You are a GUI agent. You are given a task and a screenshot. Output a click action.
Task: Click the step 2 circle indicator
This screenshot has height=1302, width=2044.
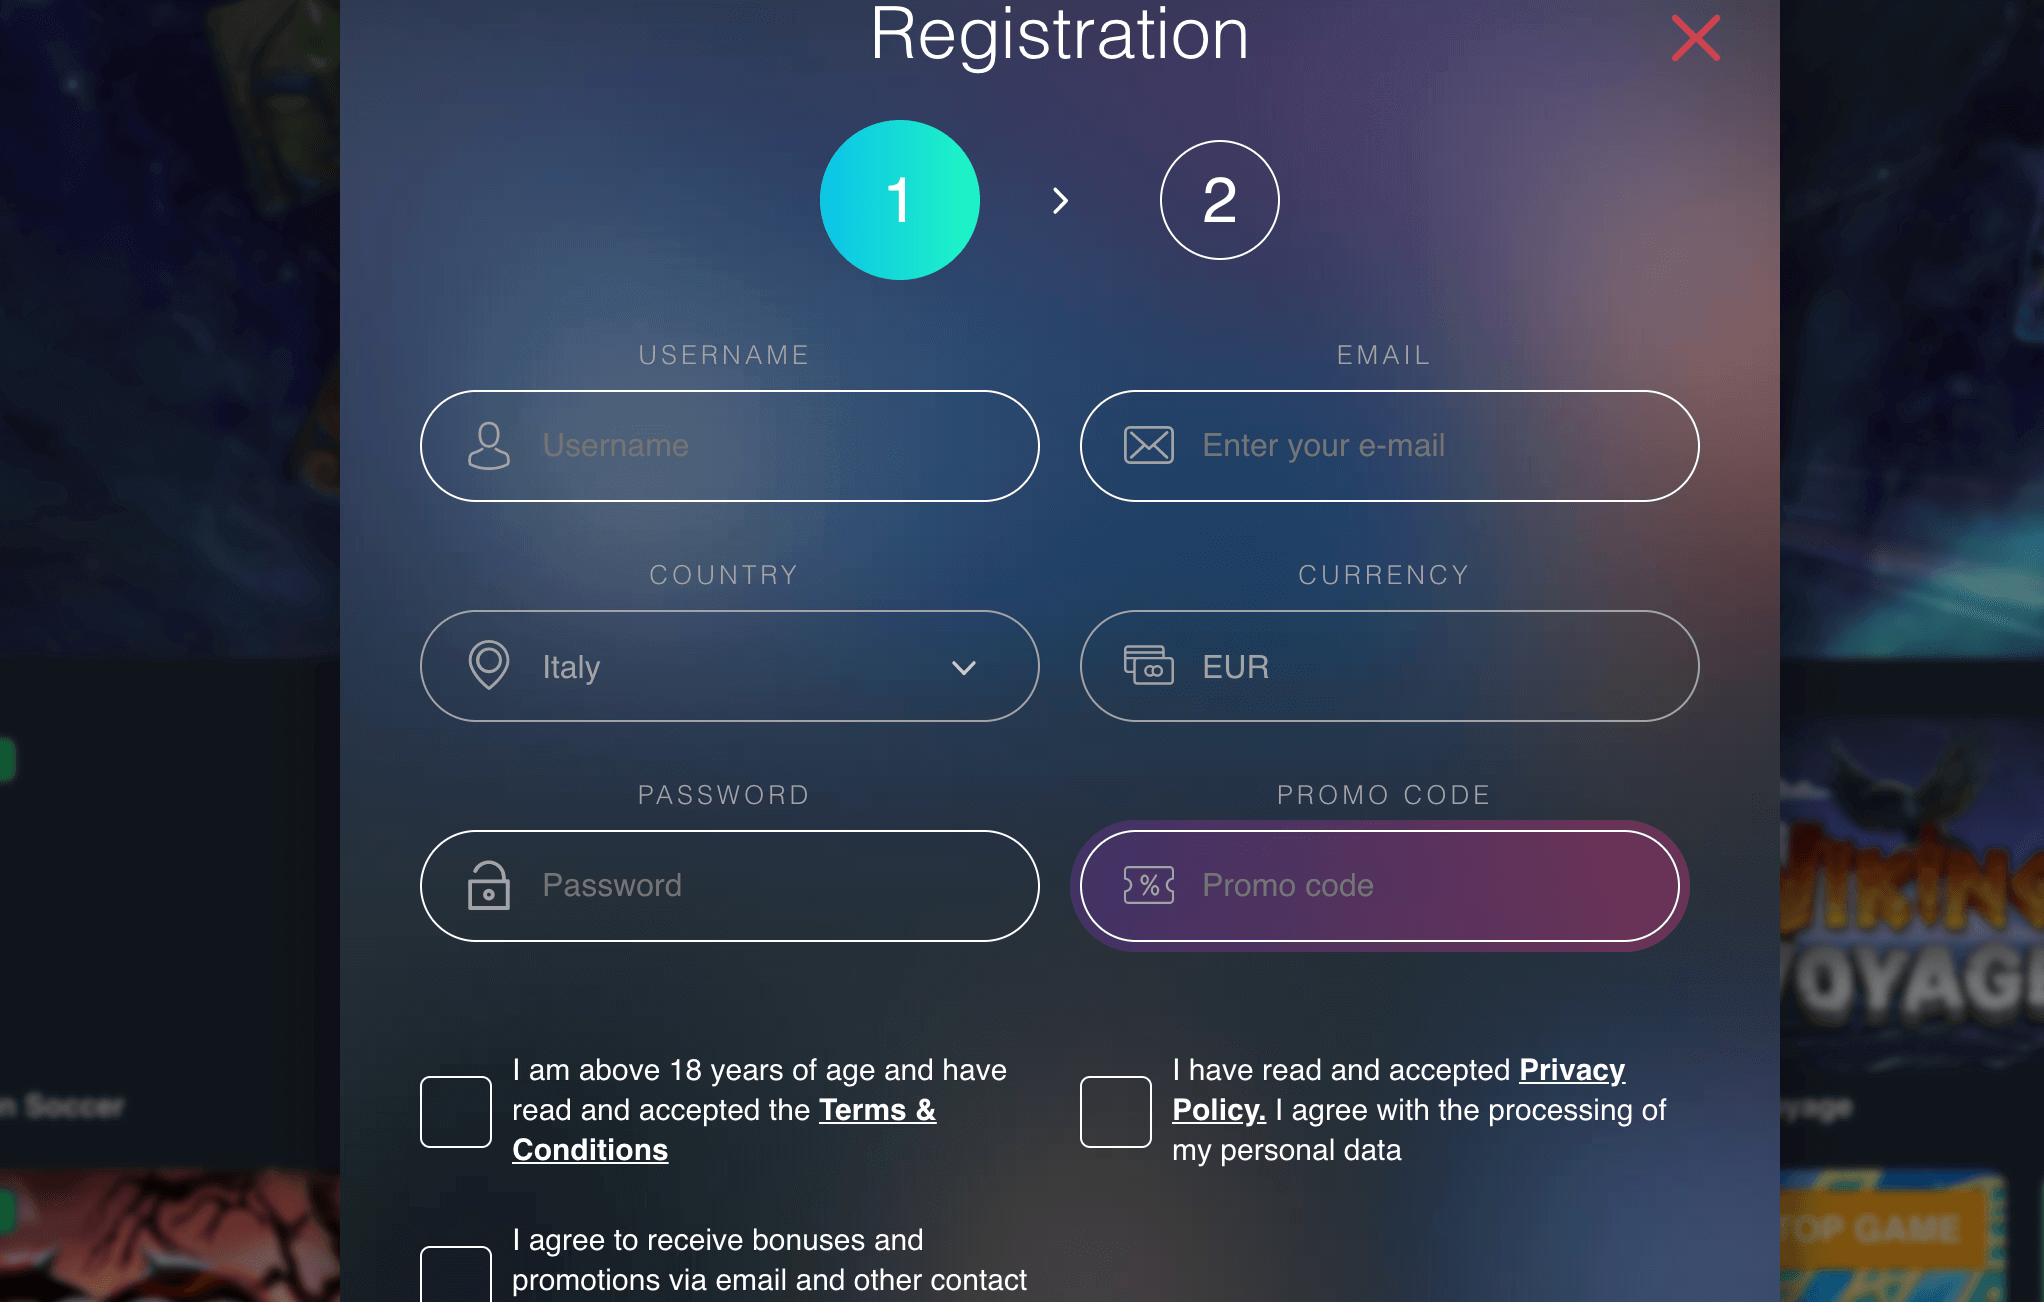pos(1220,198)
